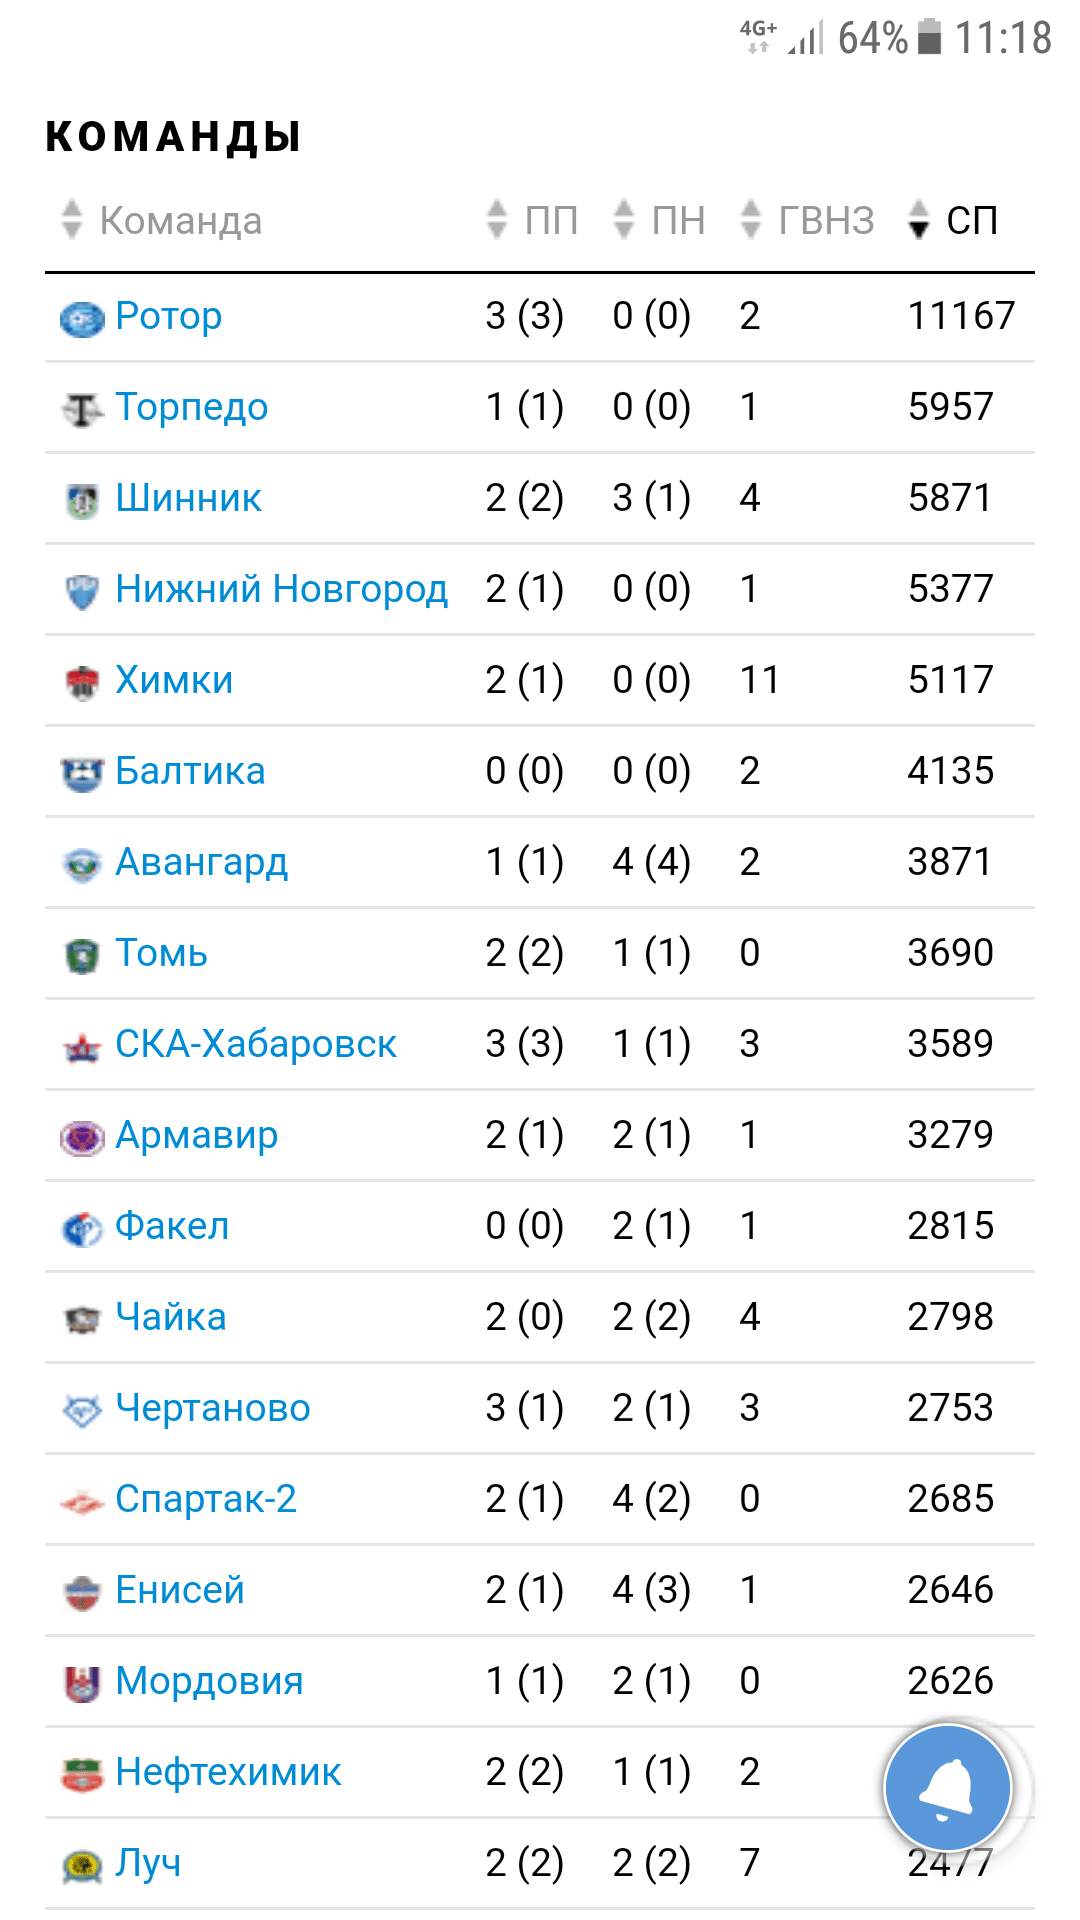
Task: Go to the Нефтехимик team page
Action: click(228, 1772)
